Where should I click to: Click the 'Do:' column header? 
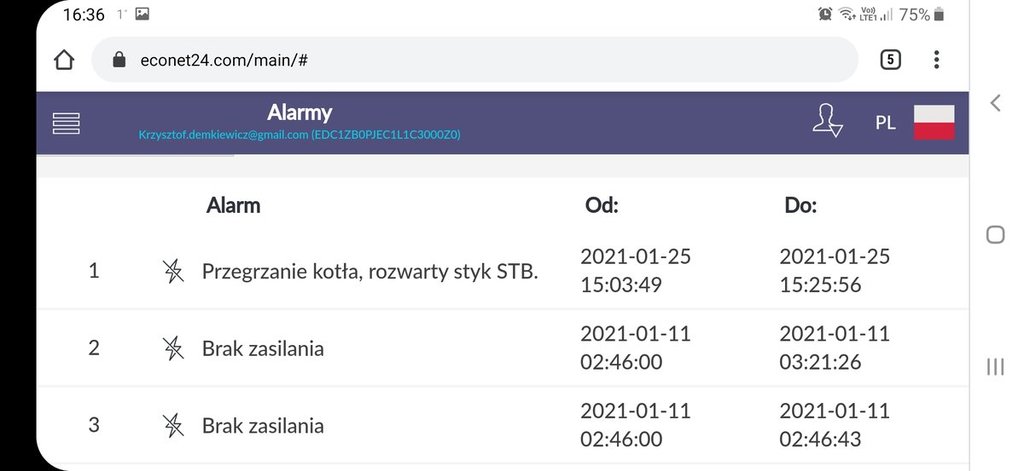point(801,206)
